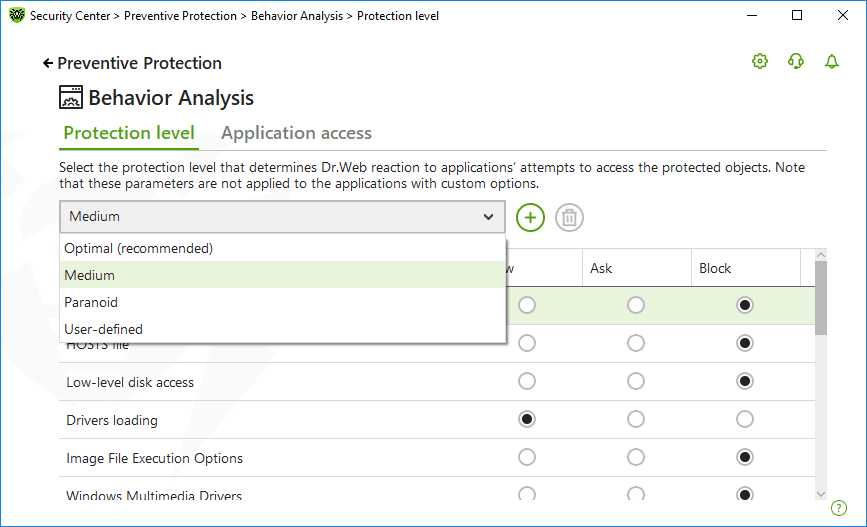Click the Drivers loading label
Image resolution: width=867 pixels, height=527 pixels.
tap(112, 420)
